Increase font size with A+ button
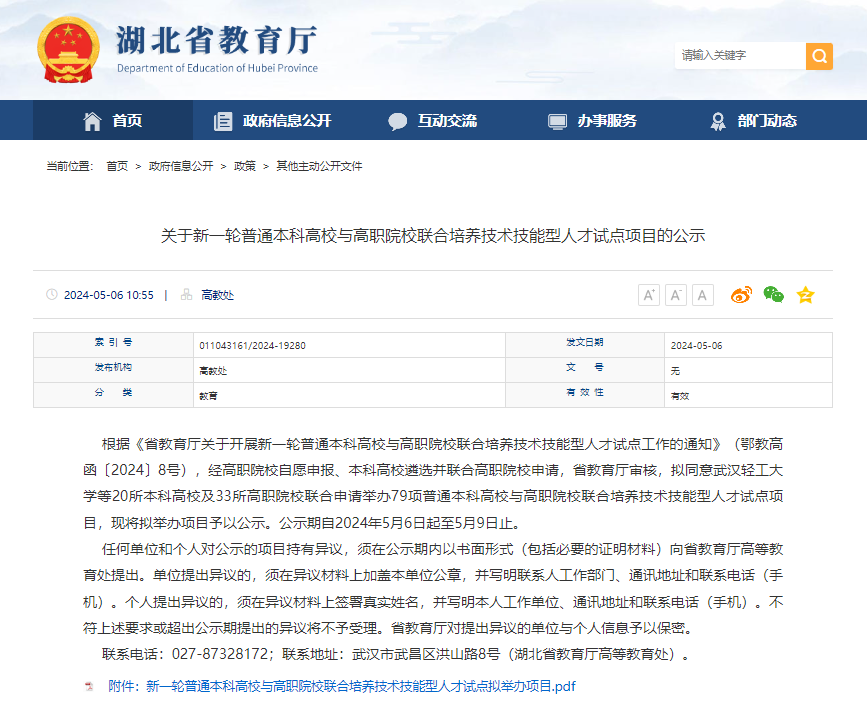867x712 pixels. 649,294
